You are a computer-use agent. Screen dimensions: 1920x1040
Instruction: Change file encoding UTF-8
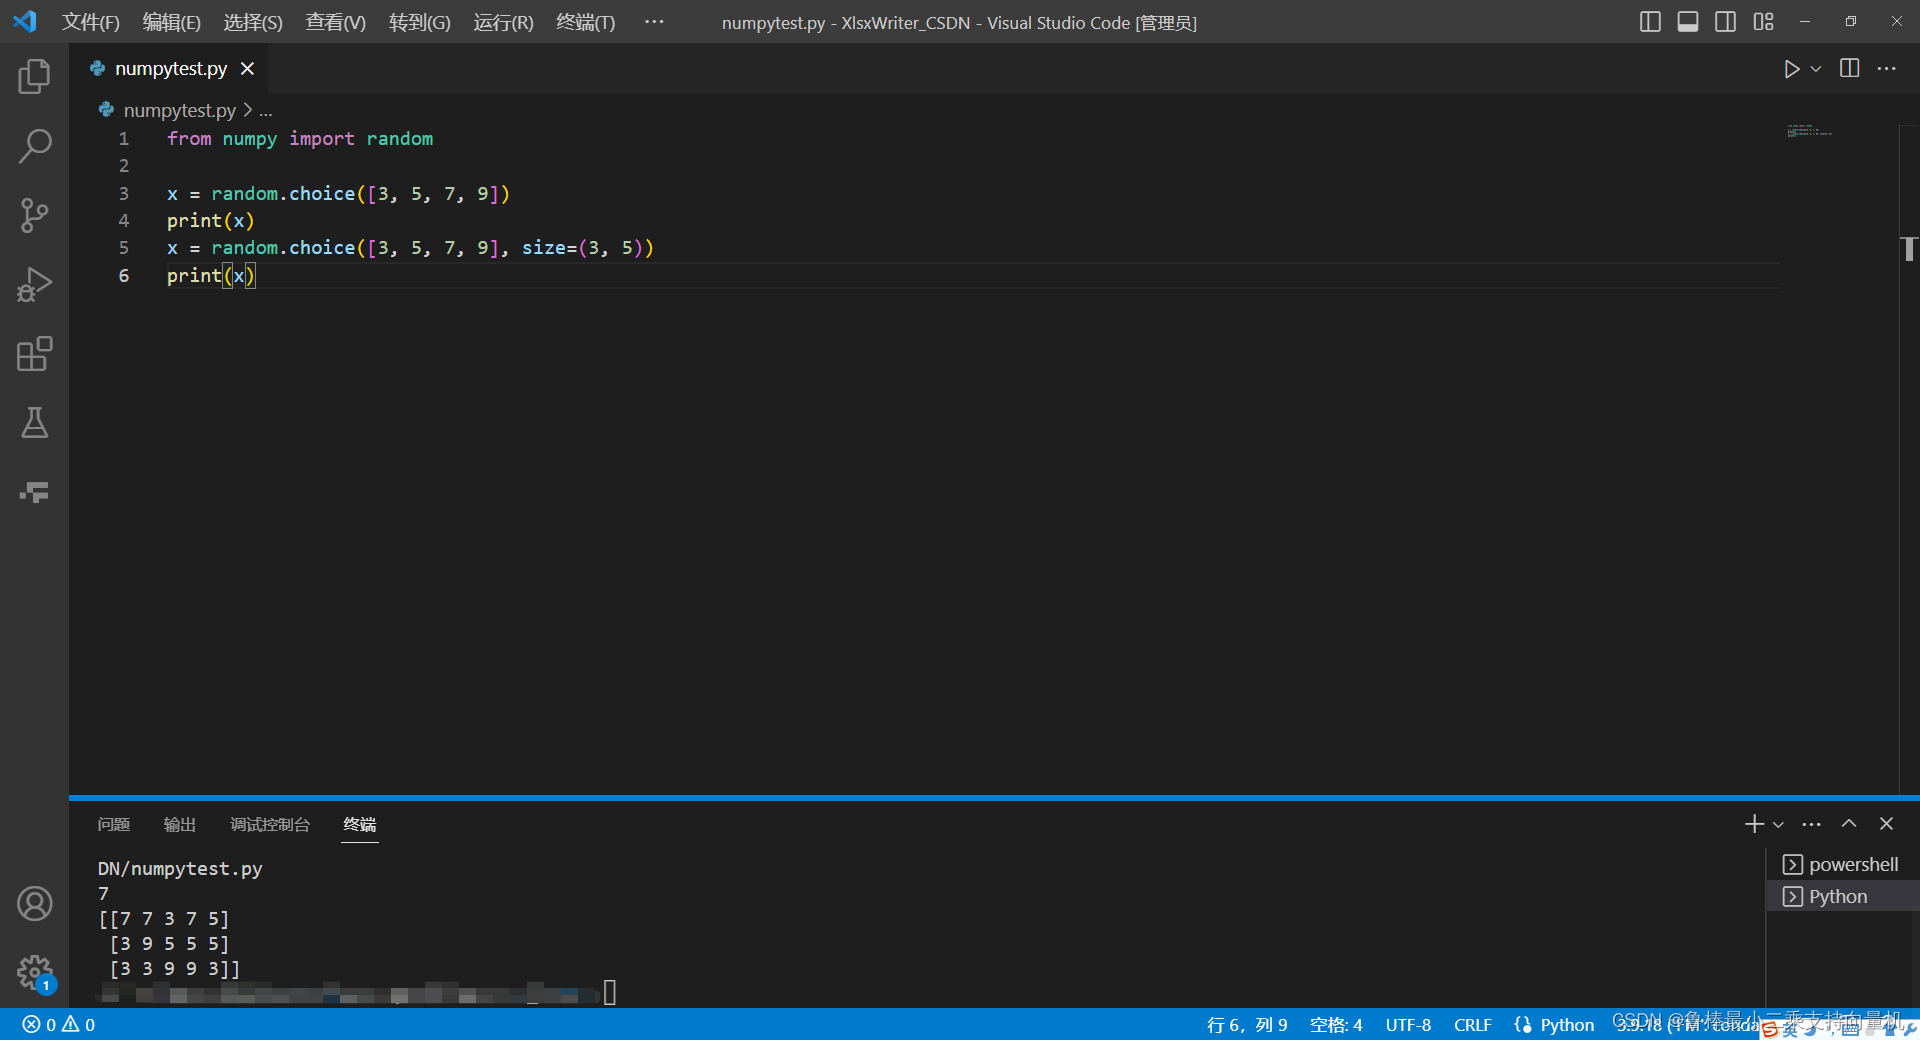tap(1408, 1025)
